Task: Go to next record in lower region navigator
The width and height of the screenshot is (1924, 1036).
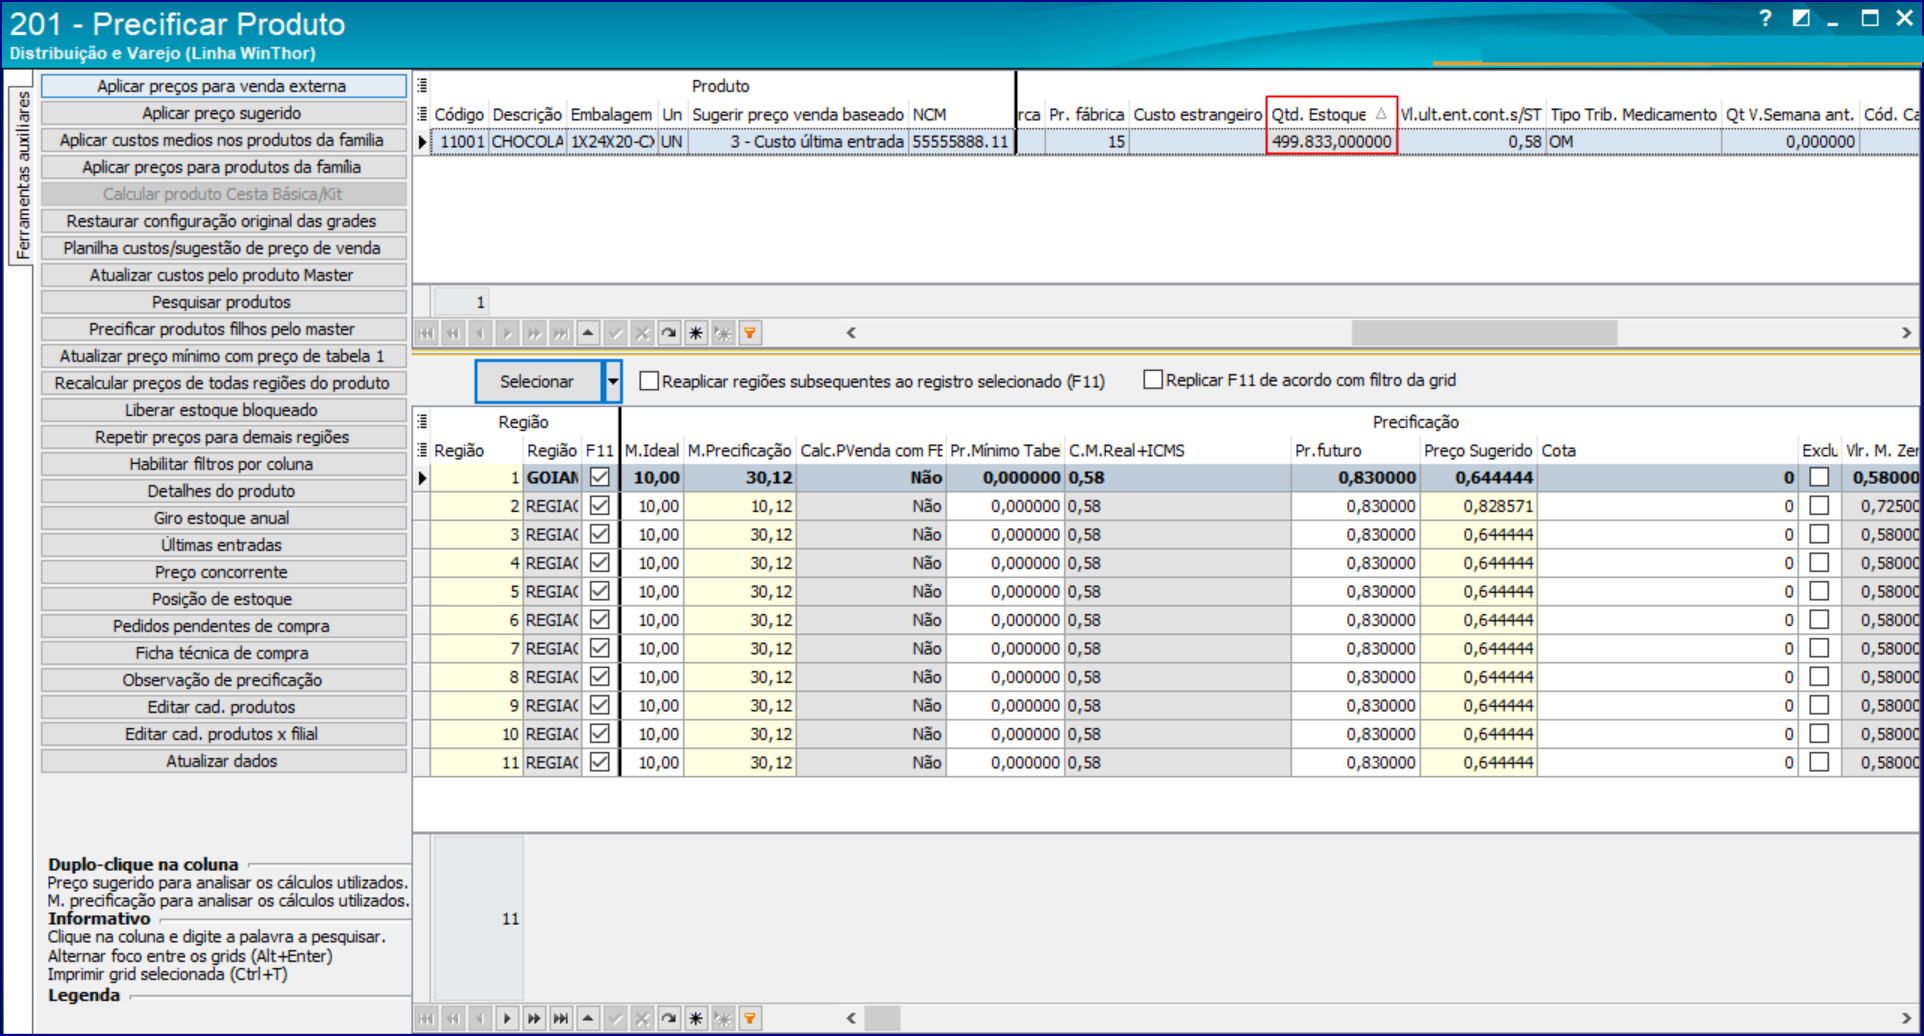Action: pos(507,1019)
